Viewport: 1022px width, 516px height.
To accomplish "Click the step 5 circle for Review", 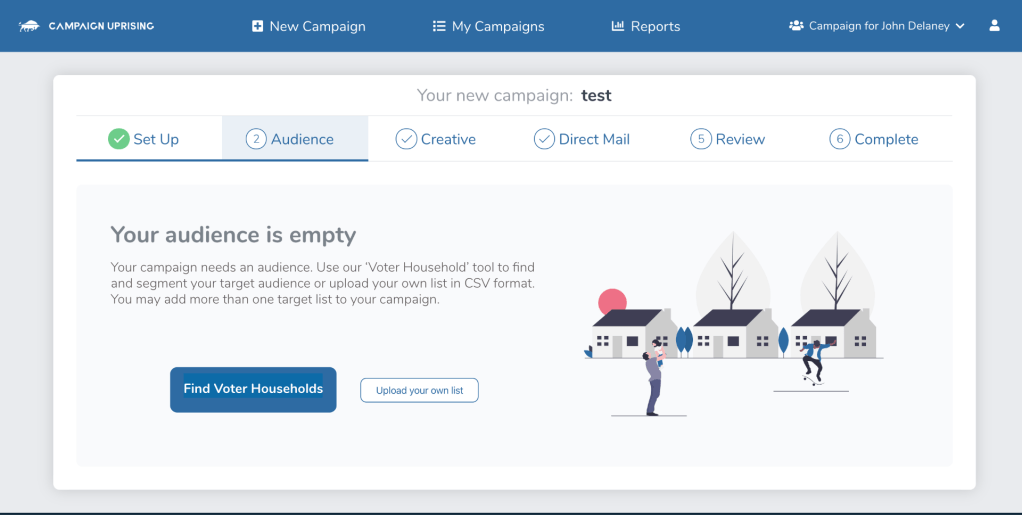I will 701,139.
